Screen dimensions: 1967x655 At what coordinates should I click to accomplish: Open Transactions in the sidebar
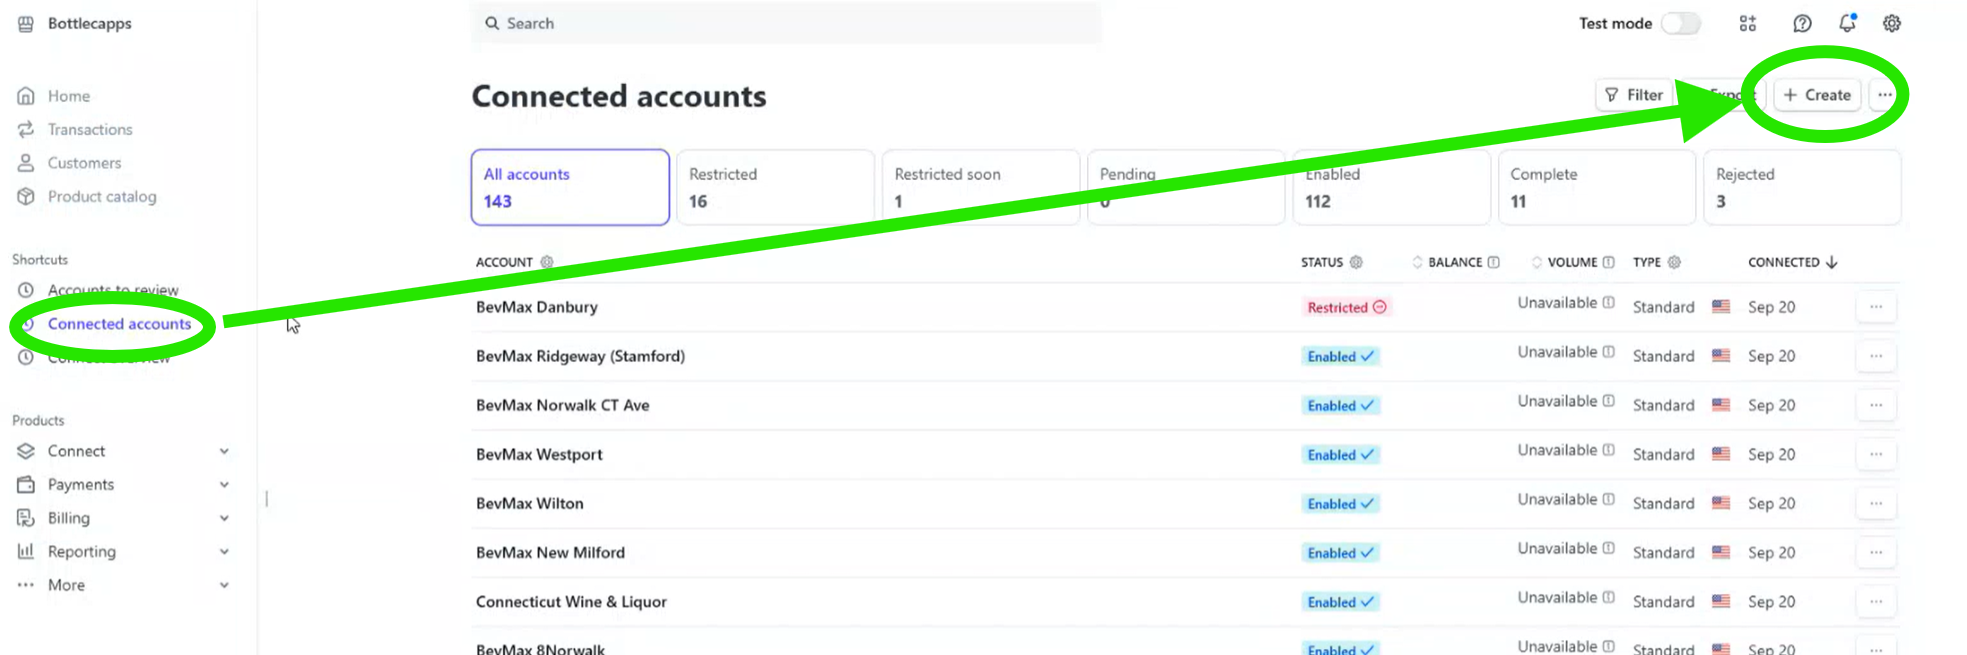(90, 129)
